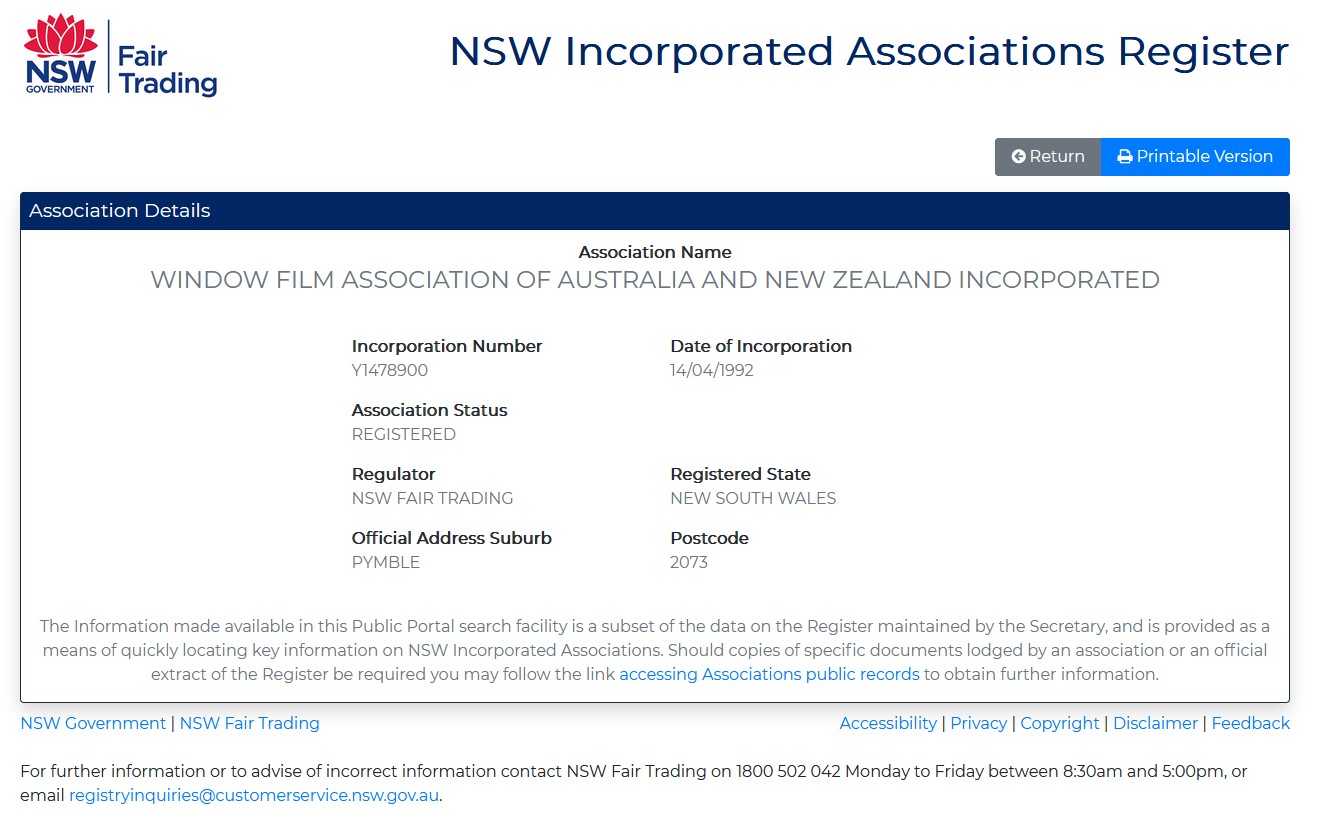This screenshot has height=815, width=1328.
Task: Click the Association Name label
Action: point(655,252)
